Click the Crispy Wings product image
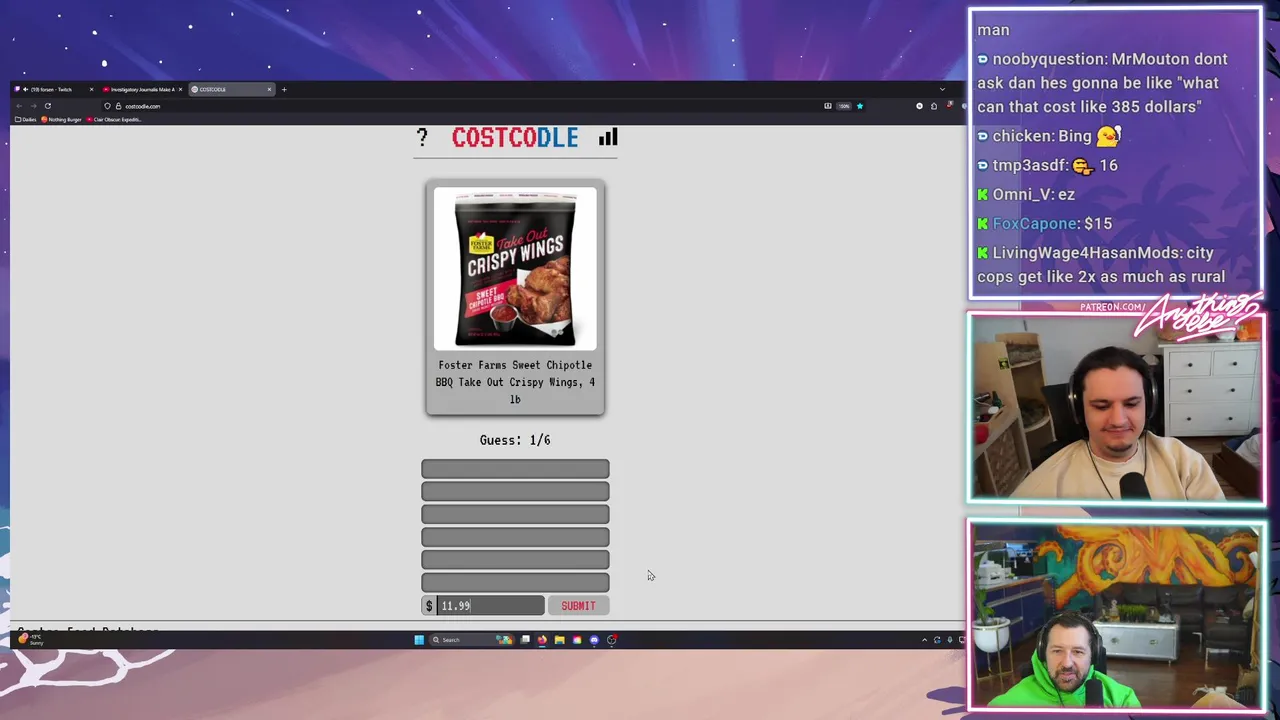 (x=515, y=269)
